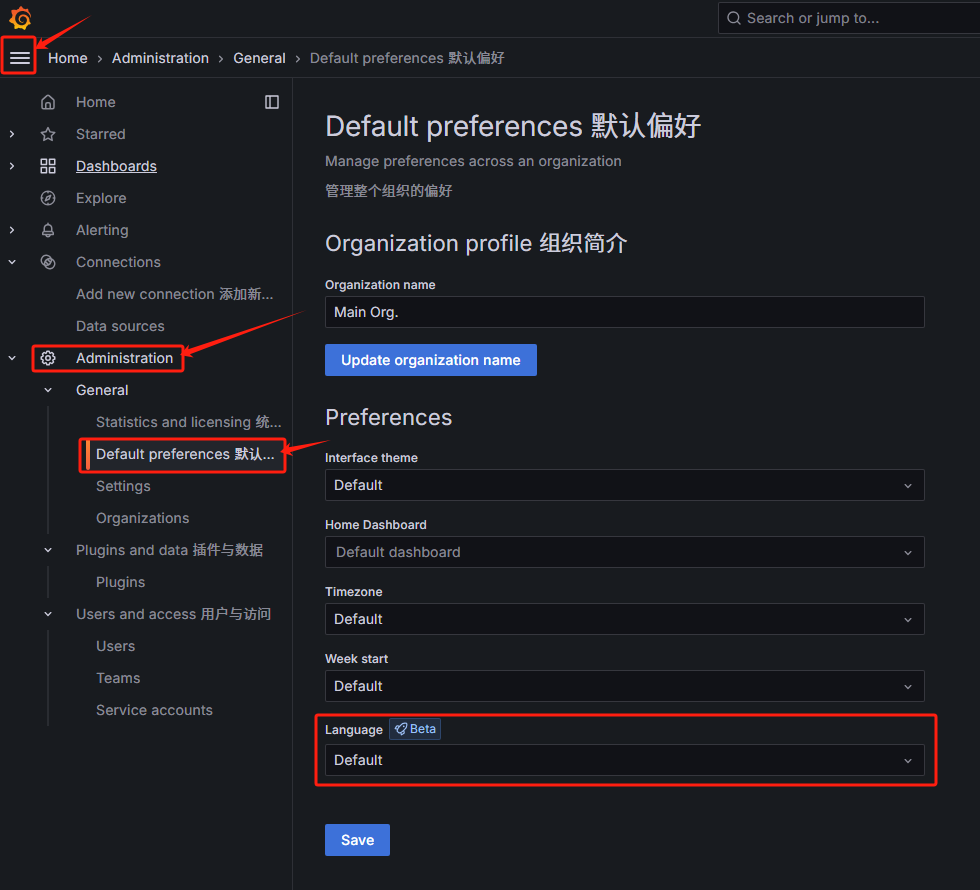The width and height of the screenshot is (980, 890).
Task: Open the Language dropdown
Action: [624, 760]
